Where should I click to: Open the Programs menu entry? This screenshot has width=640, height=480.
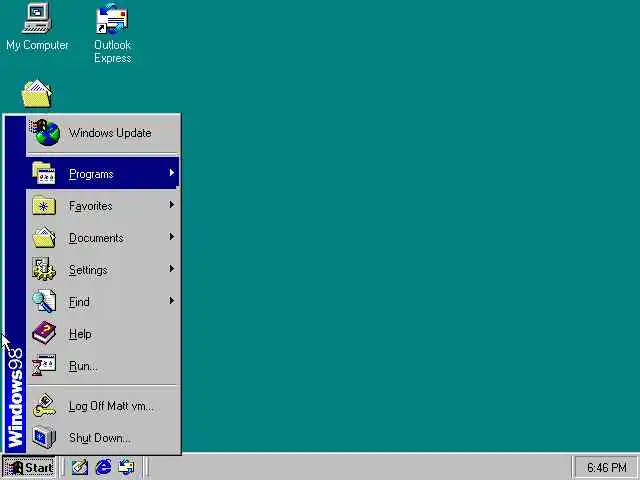103,173
